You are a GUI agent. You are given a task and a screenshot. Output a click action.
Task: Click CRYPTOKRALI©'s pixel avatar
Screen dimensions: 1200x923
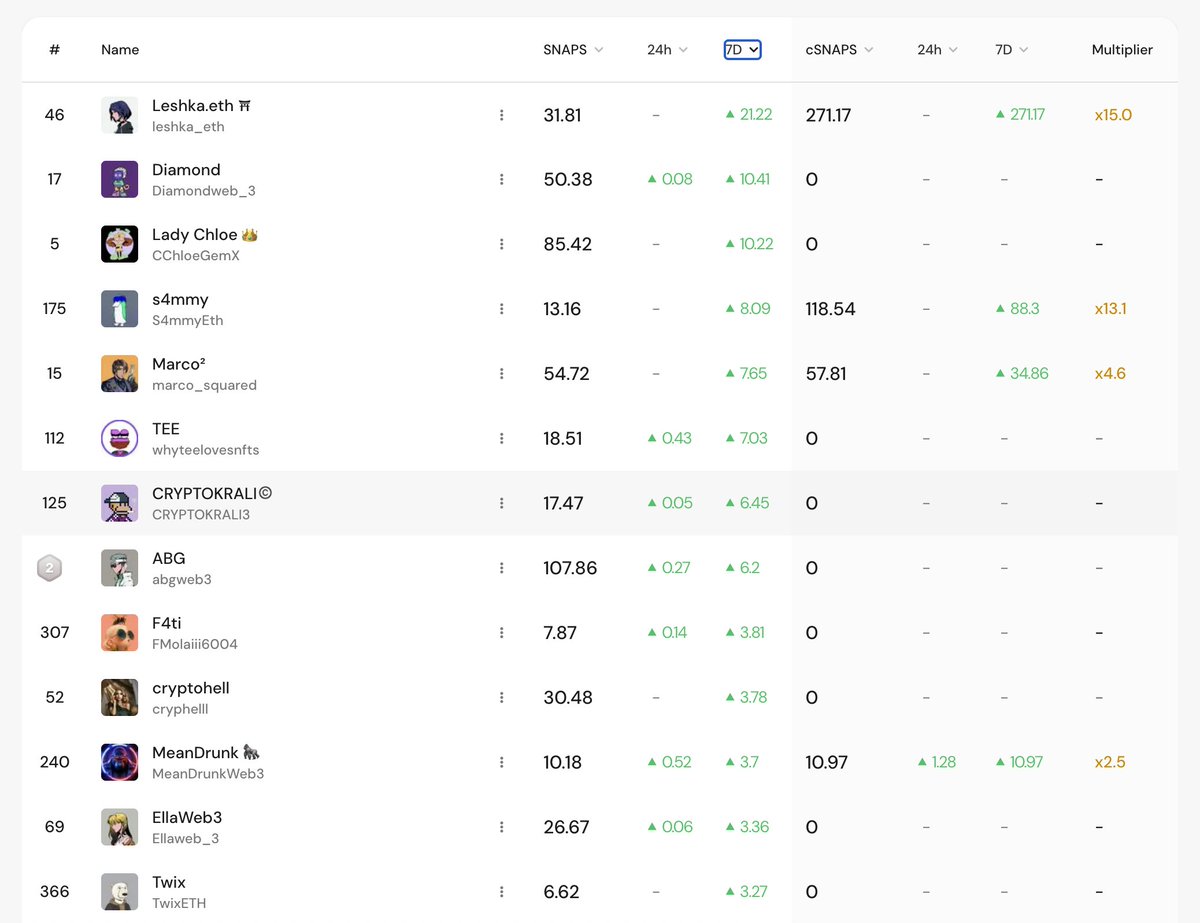(120, 503)
